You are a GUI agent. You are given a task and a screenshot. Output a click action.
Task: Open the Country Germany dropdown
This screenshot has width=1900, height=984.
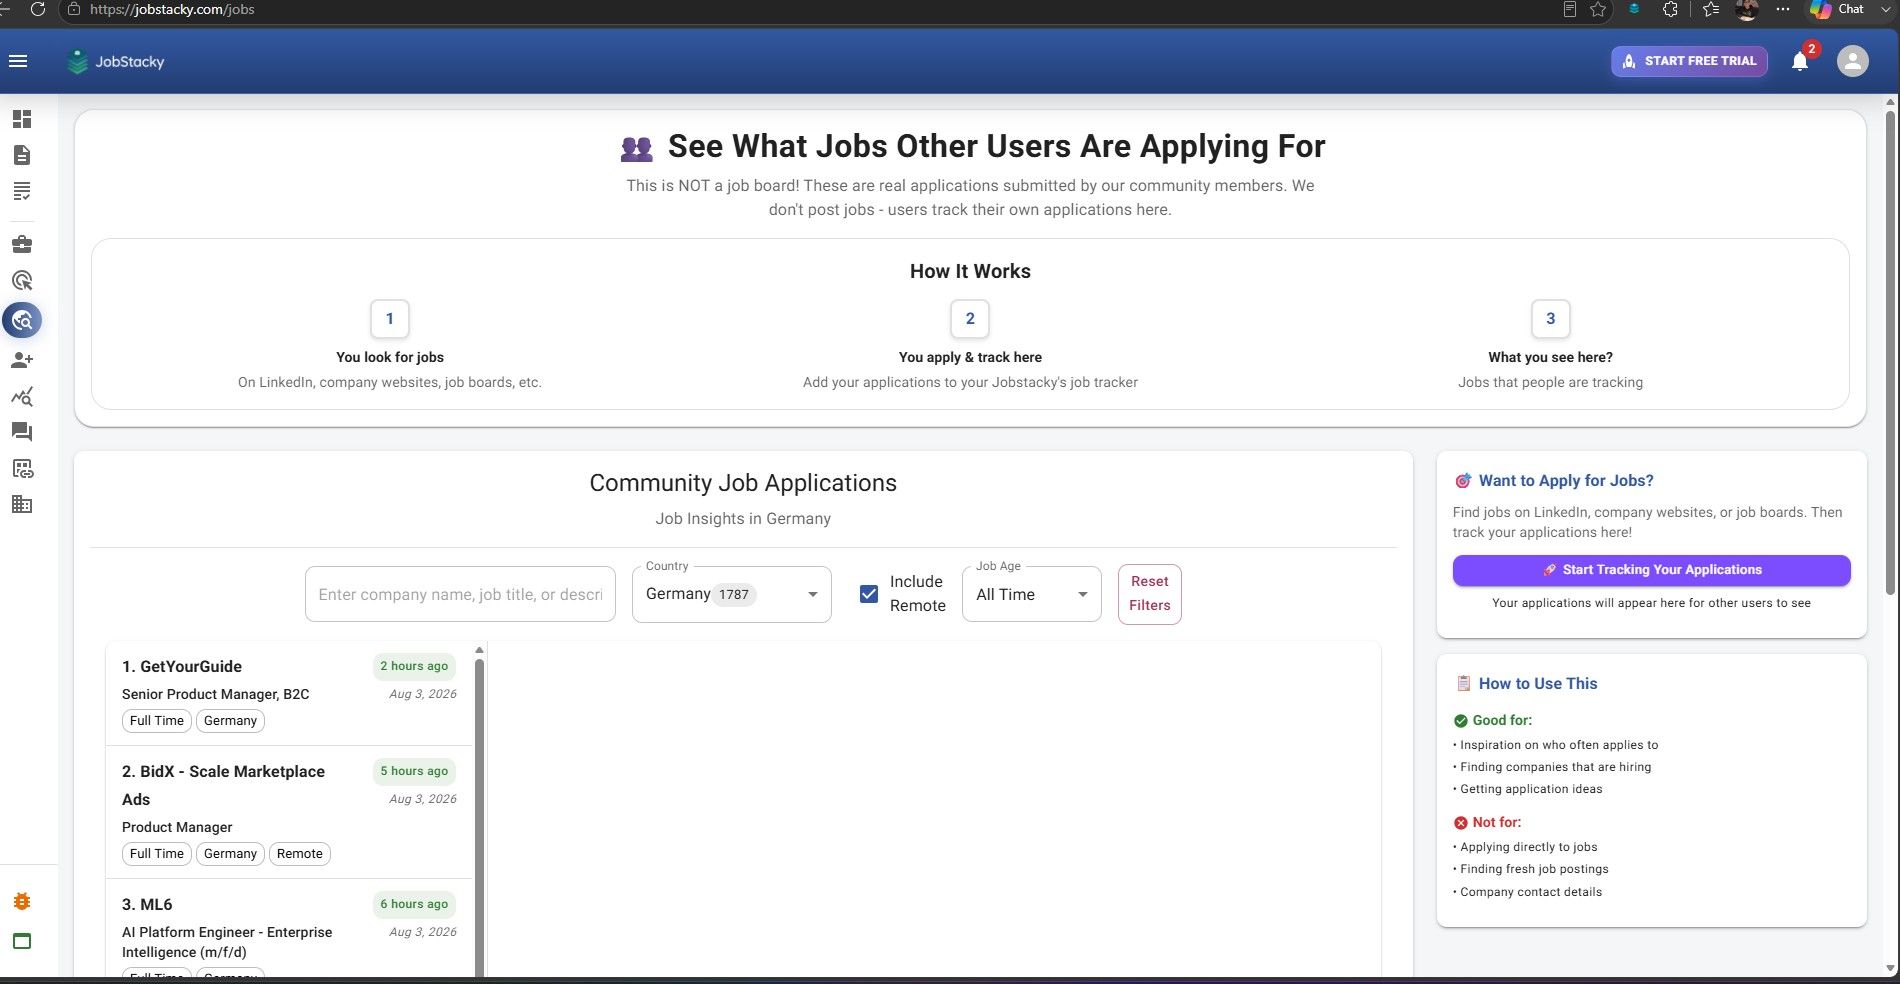tap(731, 594)
